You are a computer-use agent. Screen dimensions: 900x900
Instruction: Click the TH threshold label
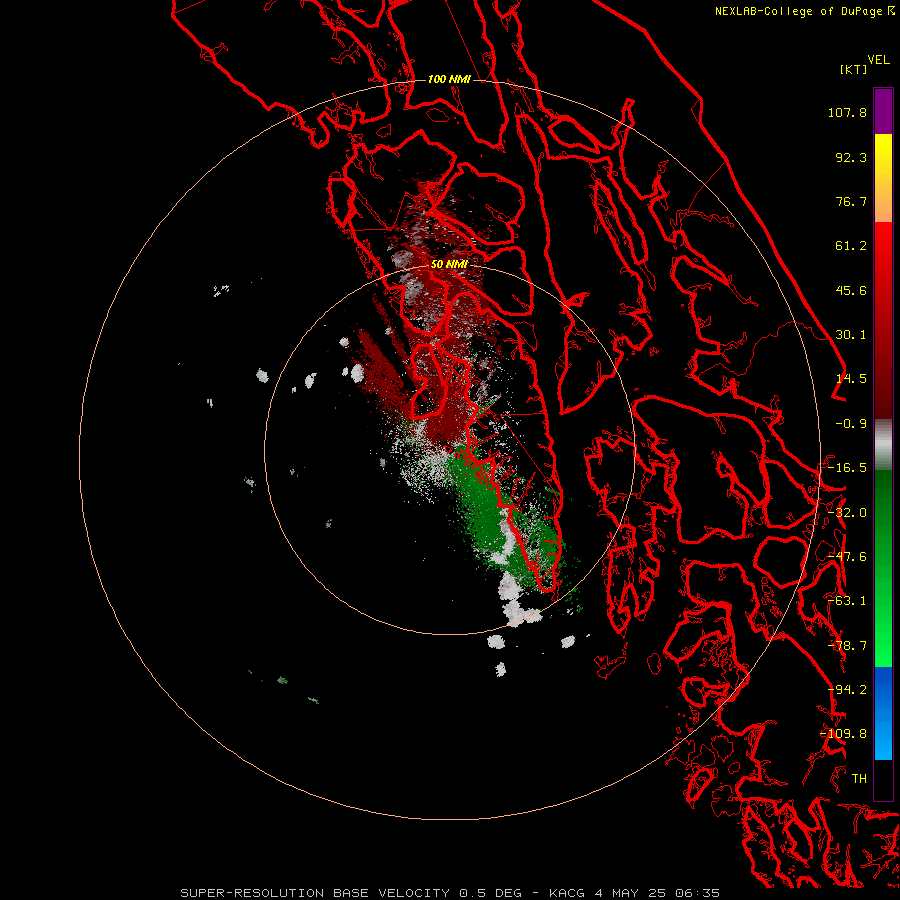coord(859,779)
